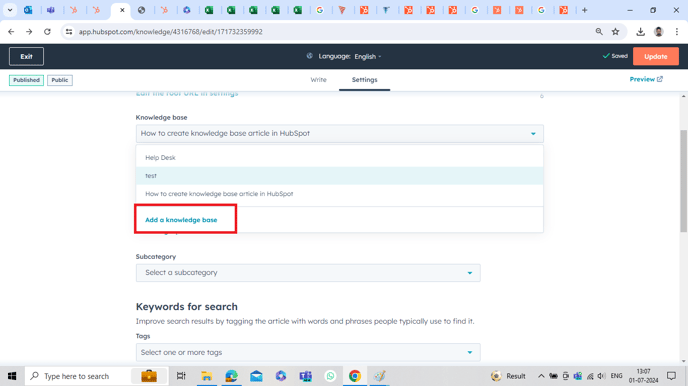The width and height of the screenshot is (688, 386).
Task: Open WhatsApp from the taskbar
Action: 330,376
